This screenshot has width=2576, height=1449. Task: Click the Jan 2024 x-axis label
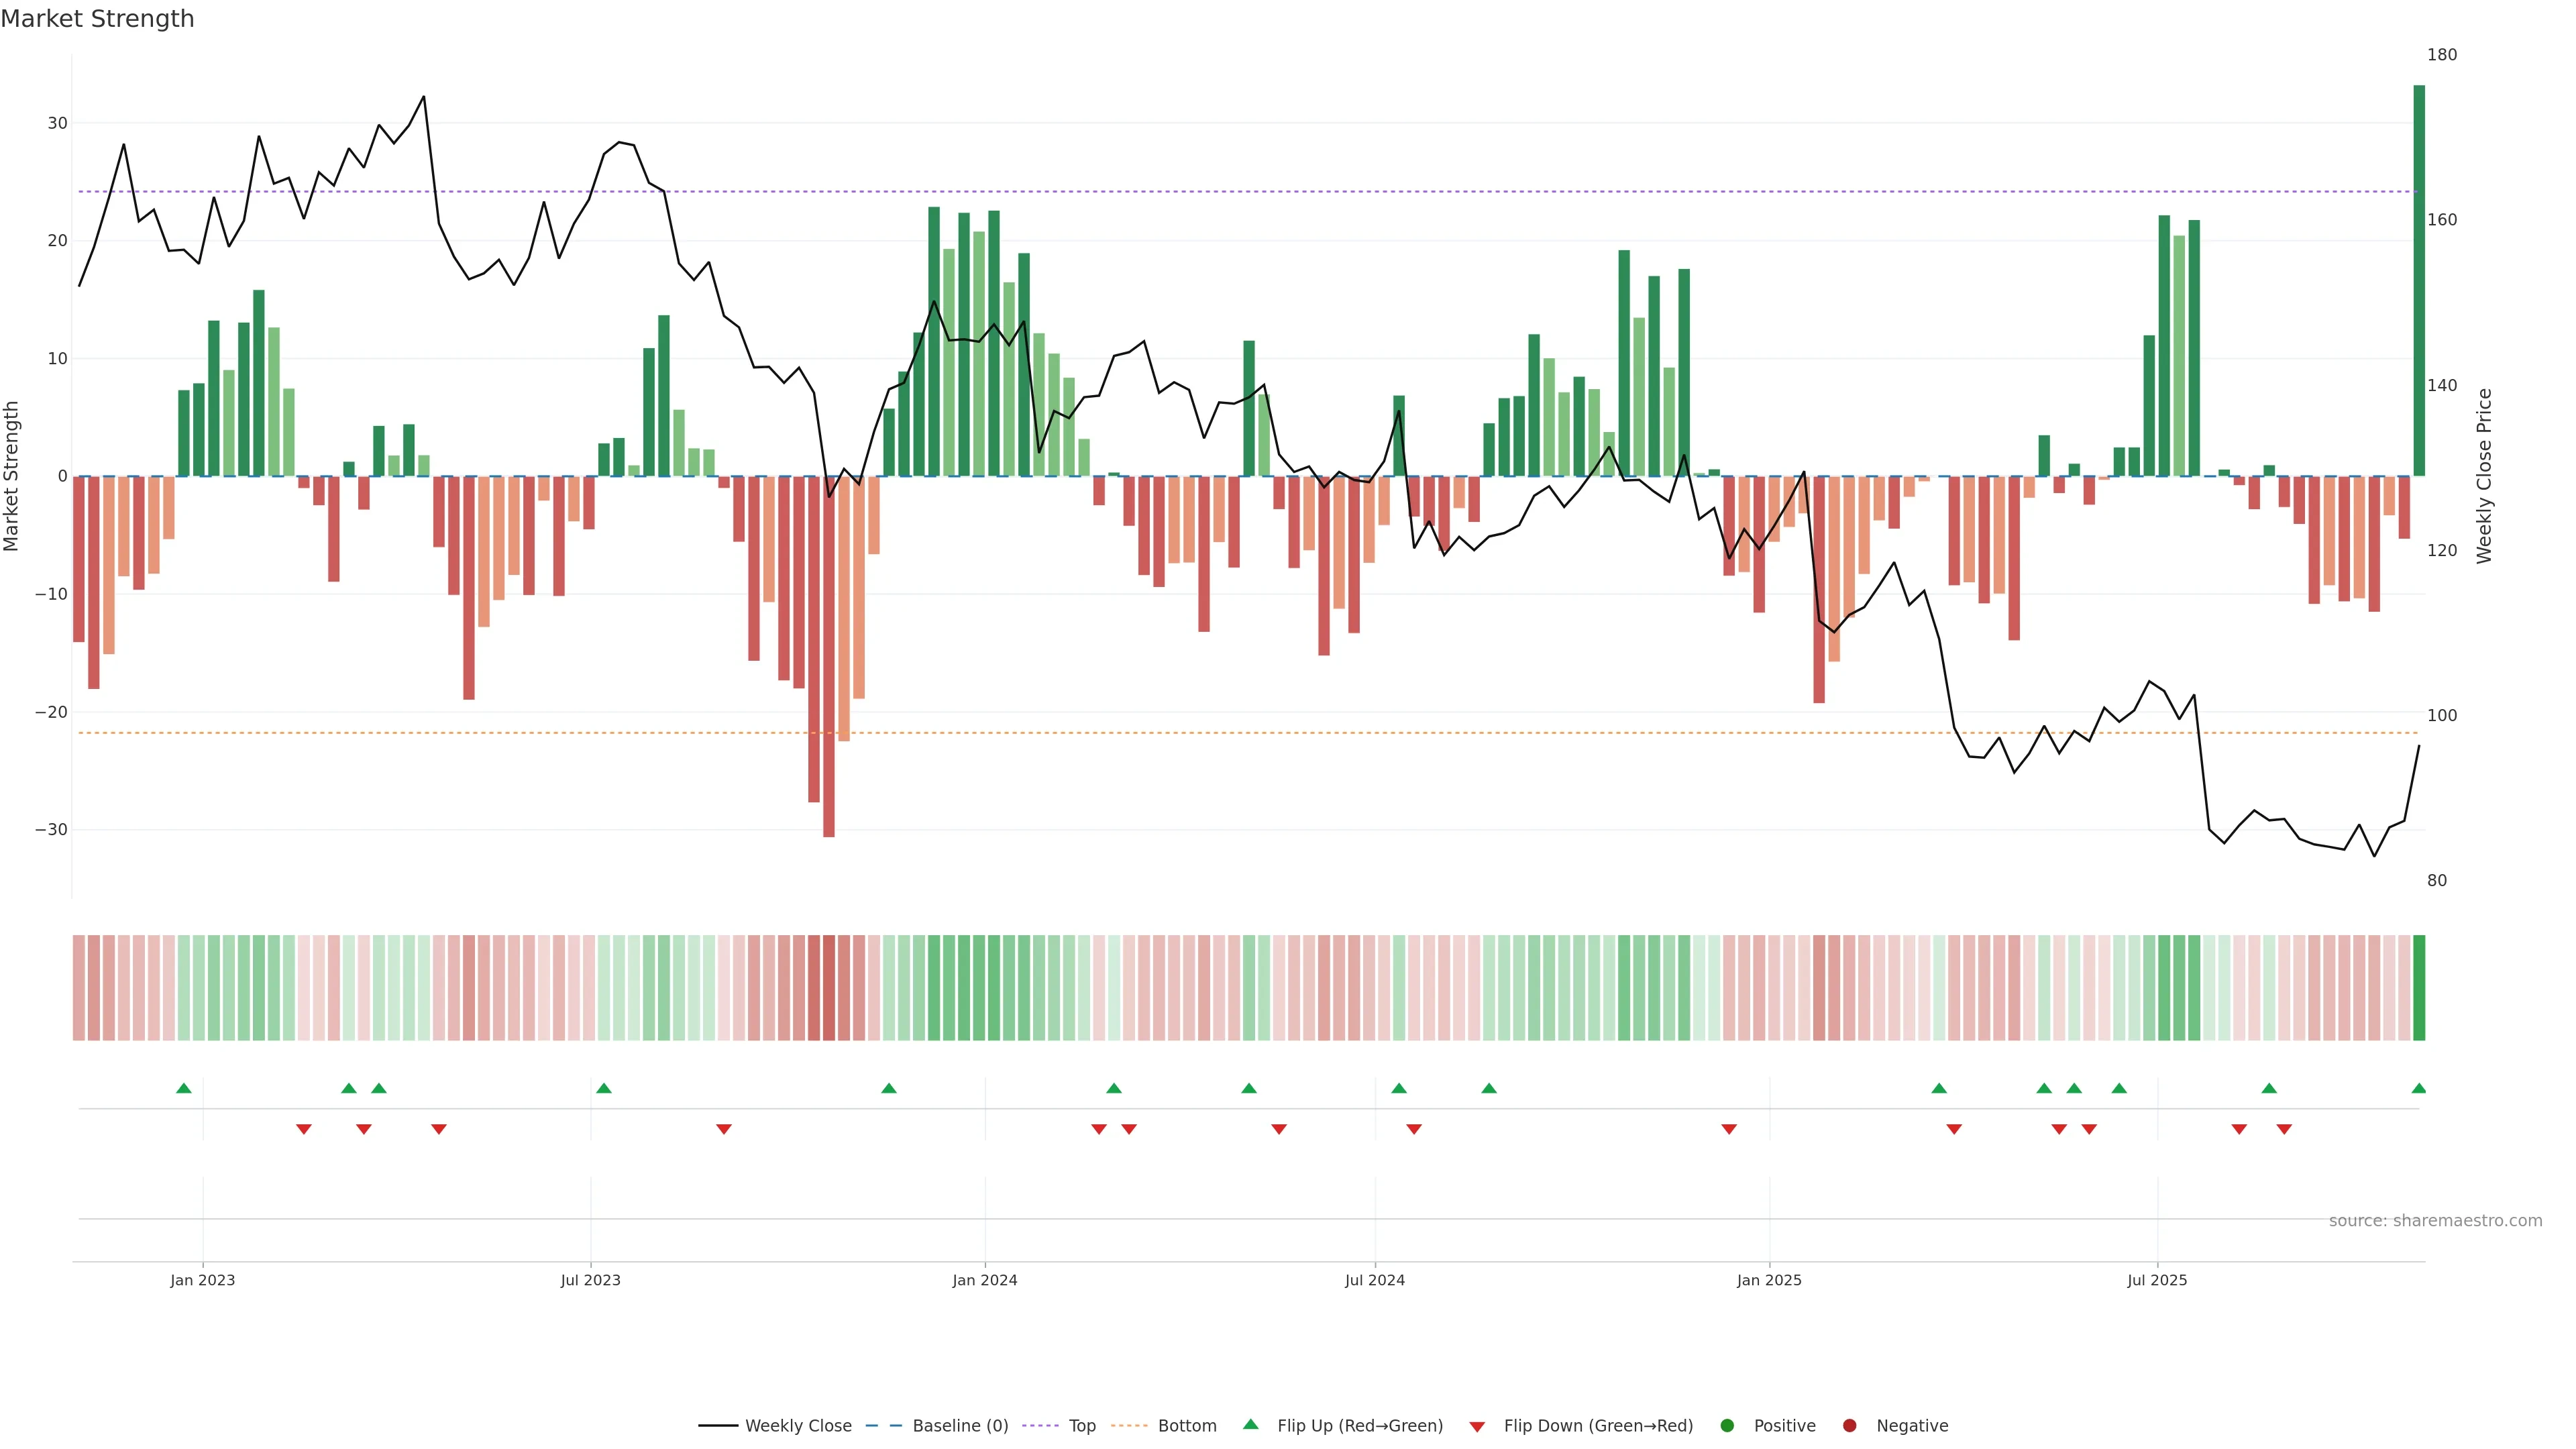(984, 1280)
